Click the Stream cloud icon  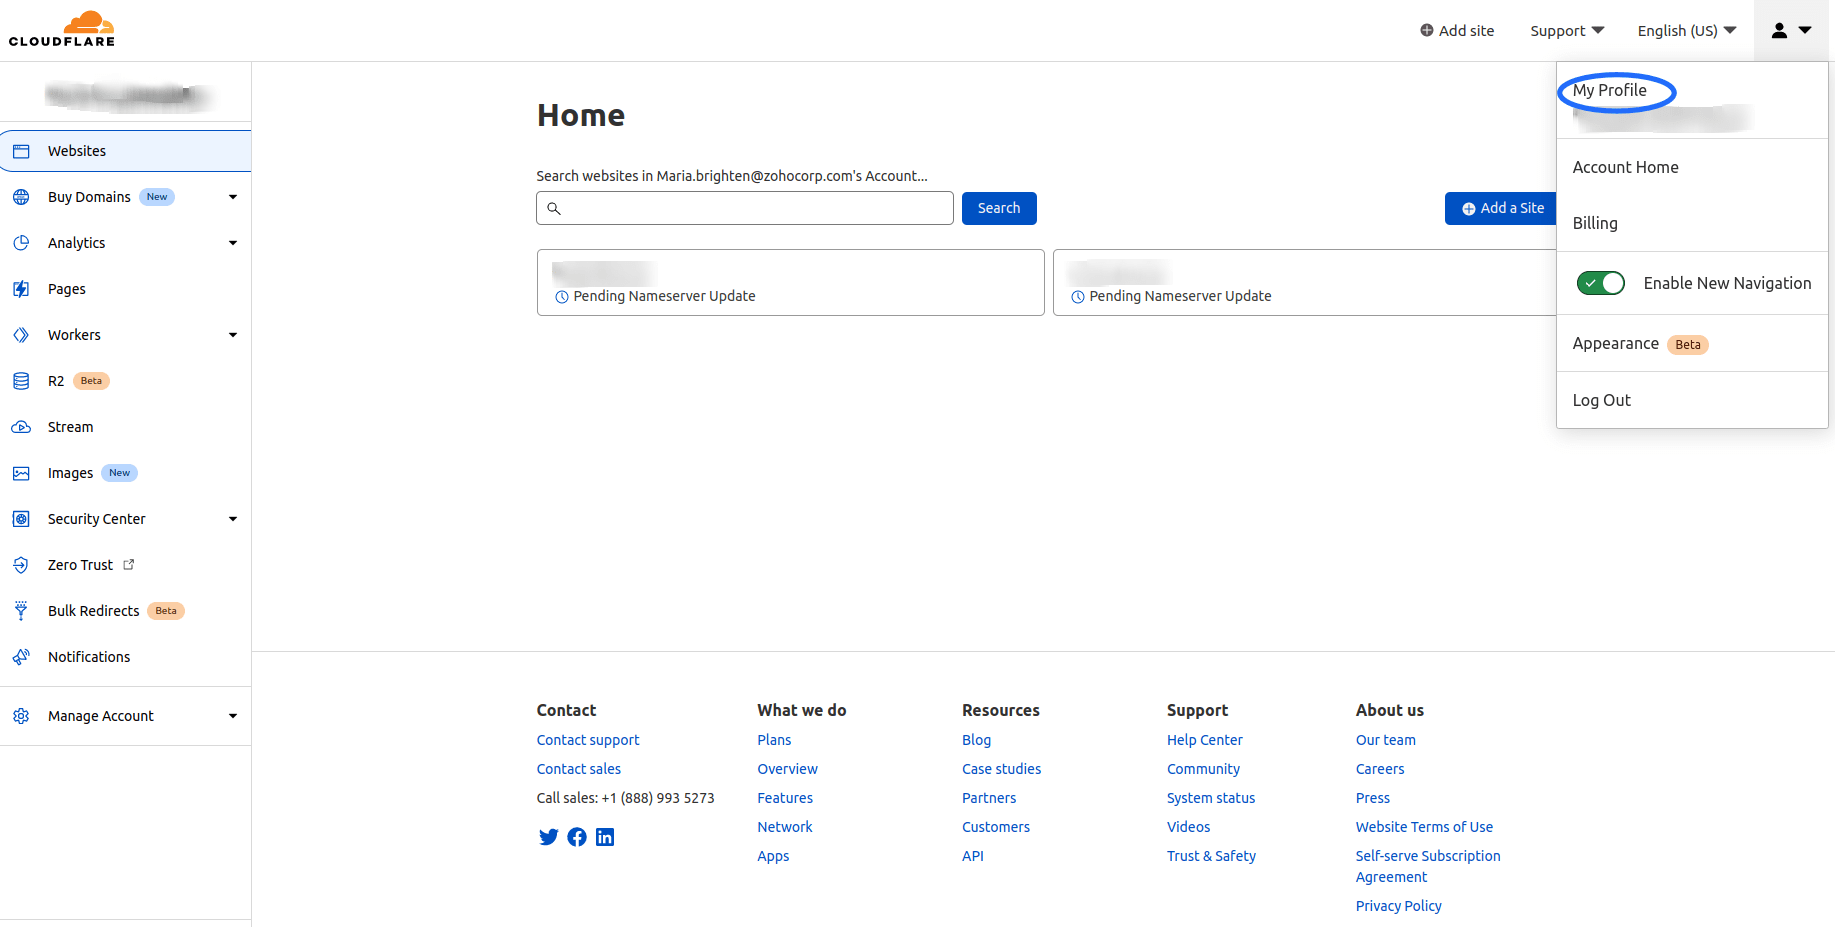coord(21,427)
